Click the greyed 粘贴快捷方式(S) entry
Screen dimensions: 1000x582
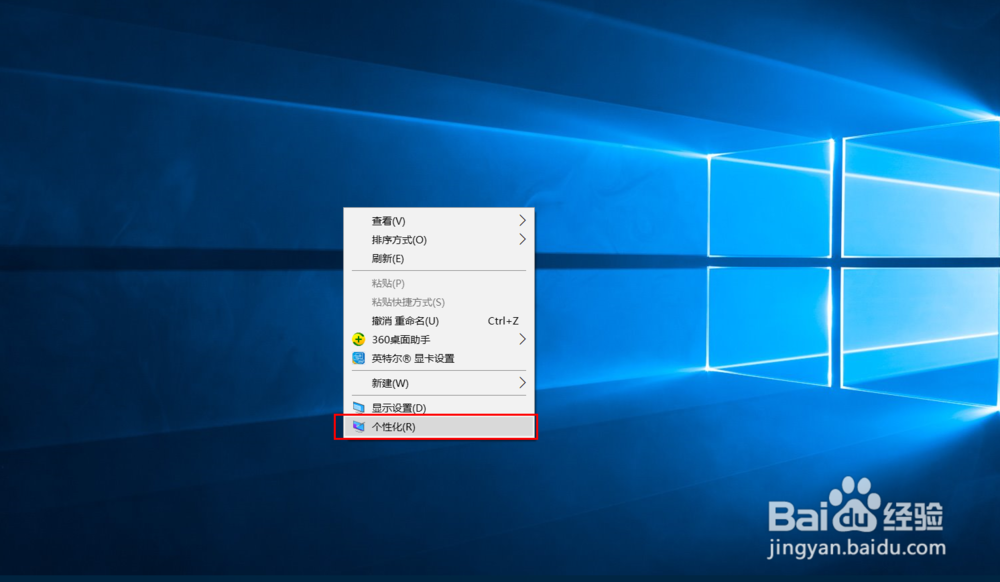tap(439, 302)
